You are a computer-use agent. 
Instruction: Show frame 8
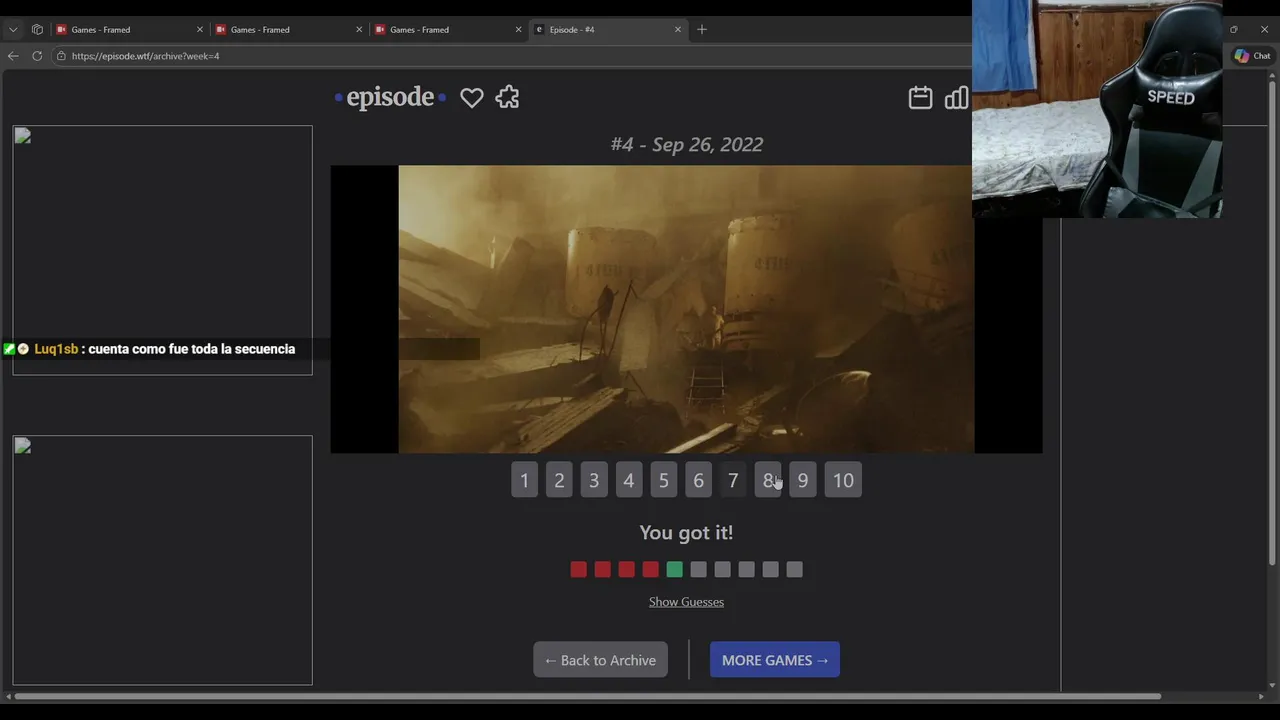coord(768,480)
